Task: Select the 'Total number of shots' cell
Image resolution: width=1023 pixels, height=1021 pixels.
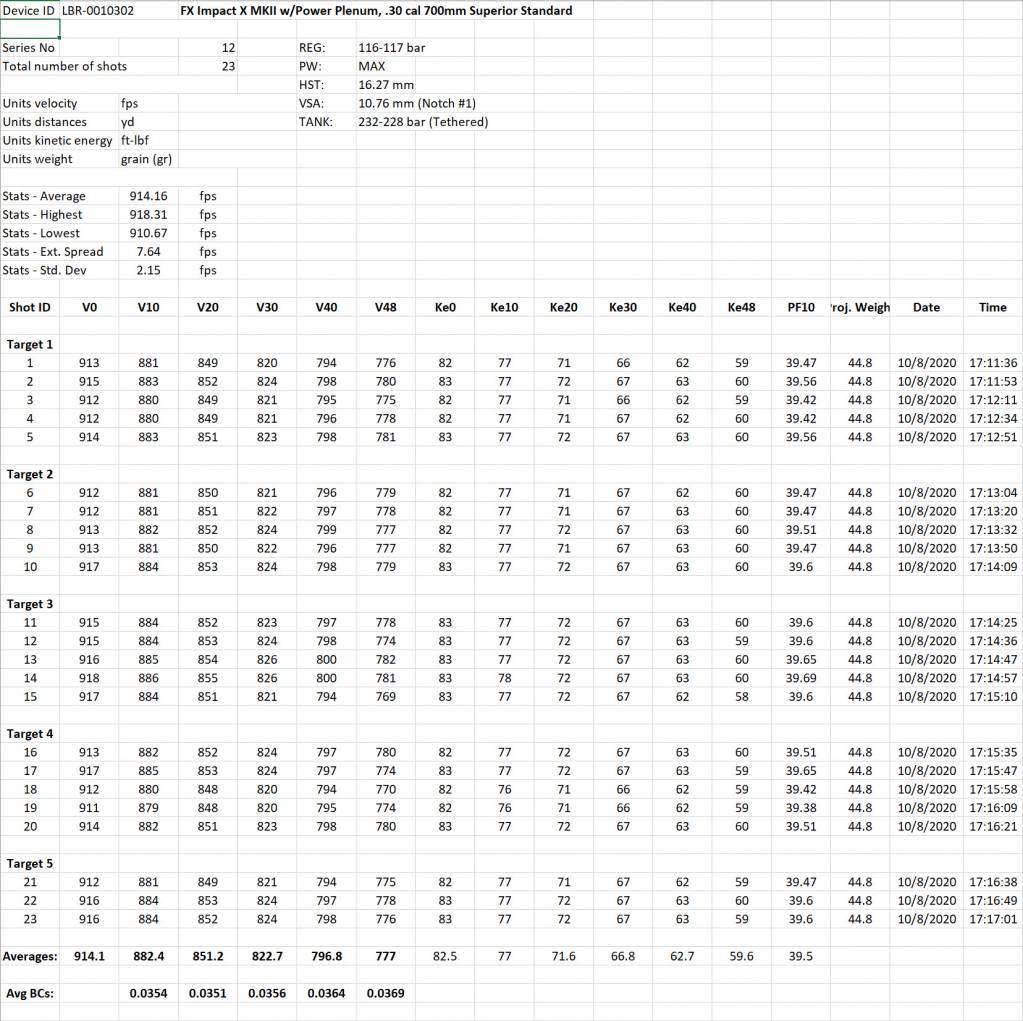Action: (65, 66)
